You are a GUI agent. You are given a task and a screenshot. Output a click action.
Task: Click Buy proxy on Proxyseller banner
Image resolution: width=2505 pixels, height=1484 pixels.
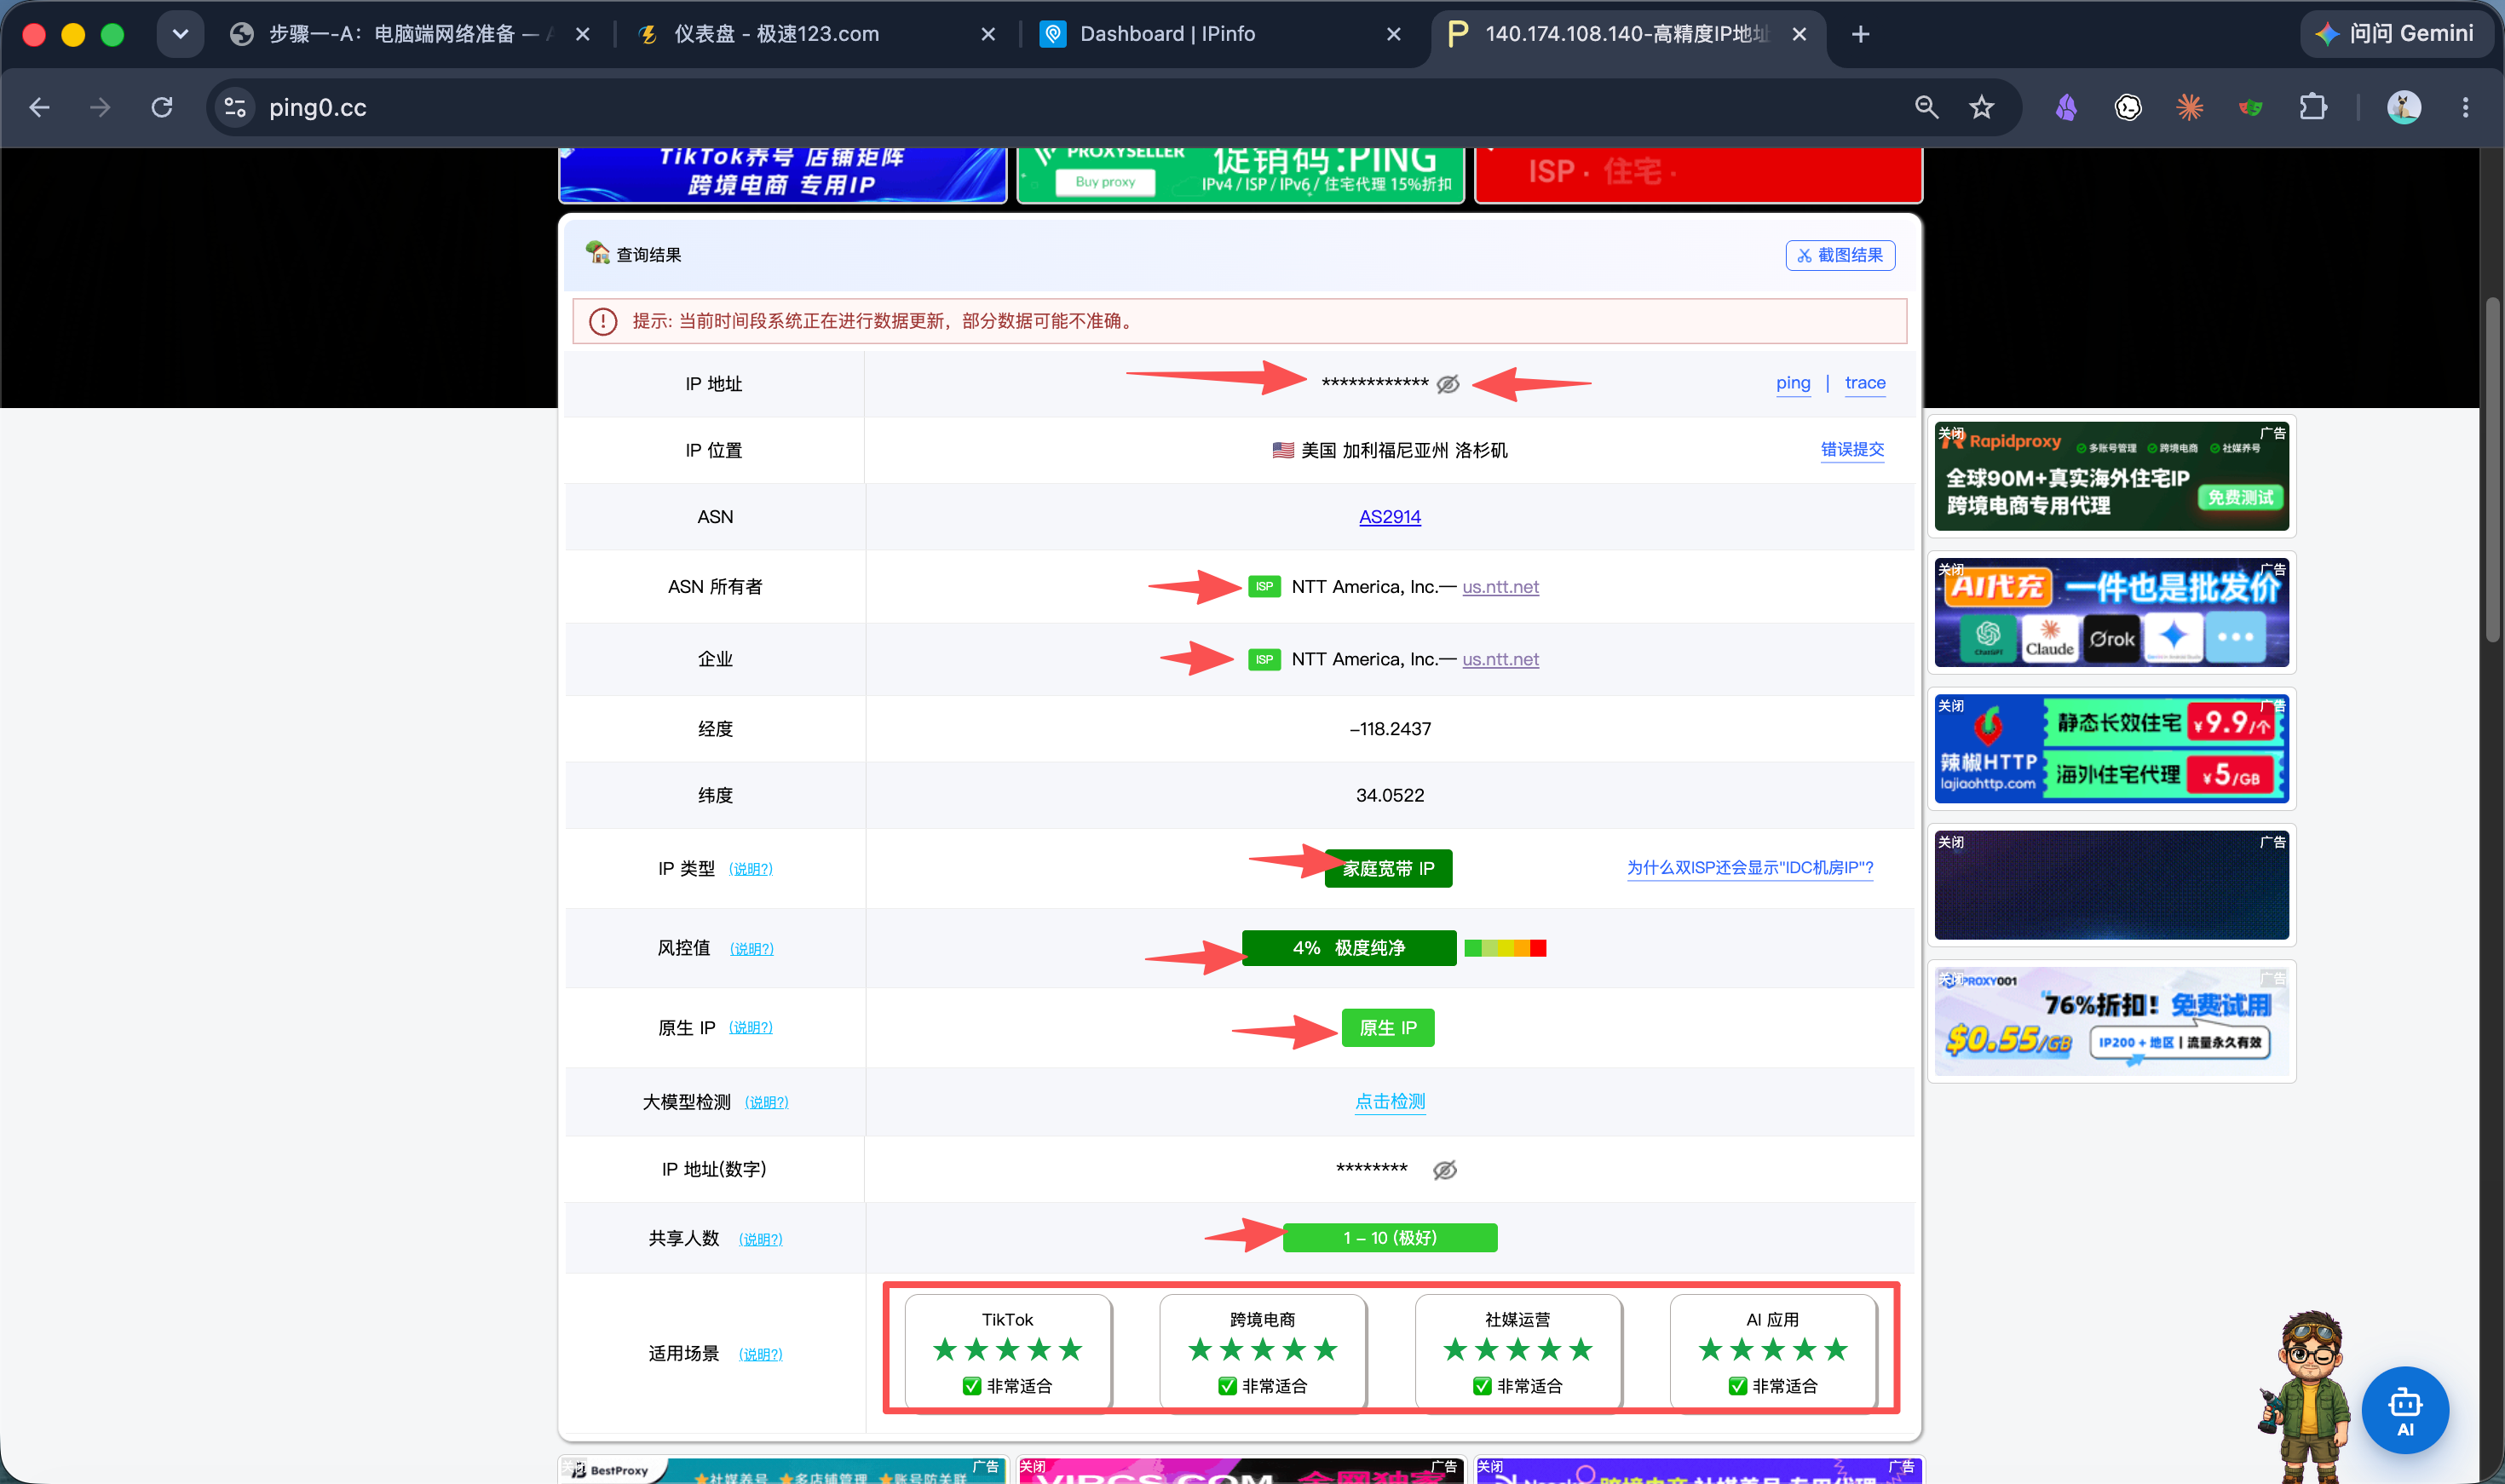pyautogui.click(x=1105, y=181)
